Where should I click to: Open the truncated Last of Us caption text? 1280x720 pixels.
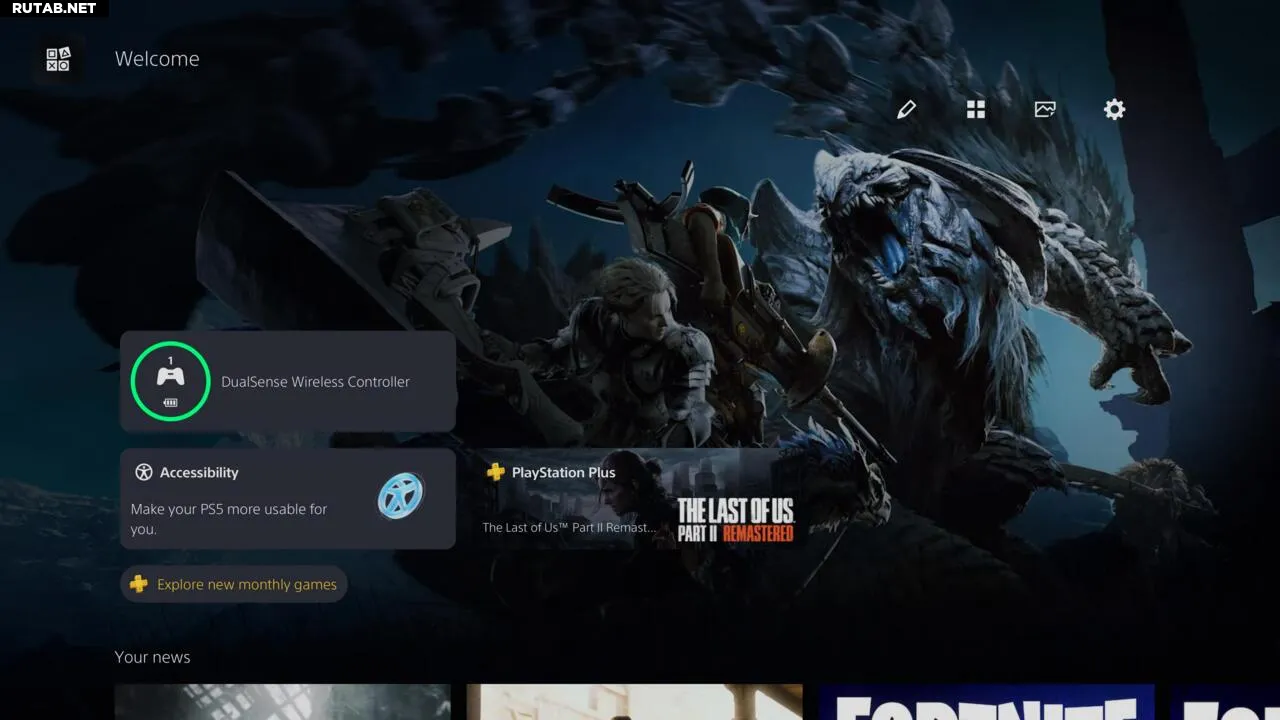coord(569,527)
